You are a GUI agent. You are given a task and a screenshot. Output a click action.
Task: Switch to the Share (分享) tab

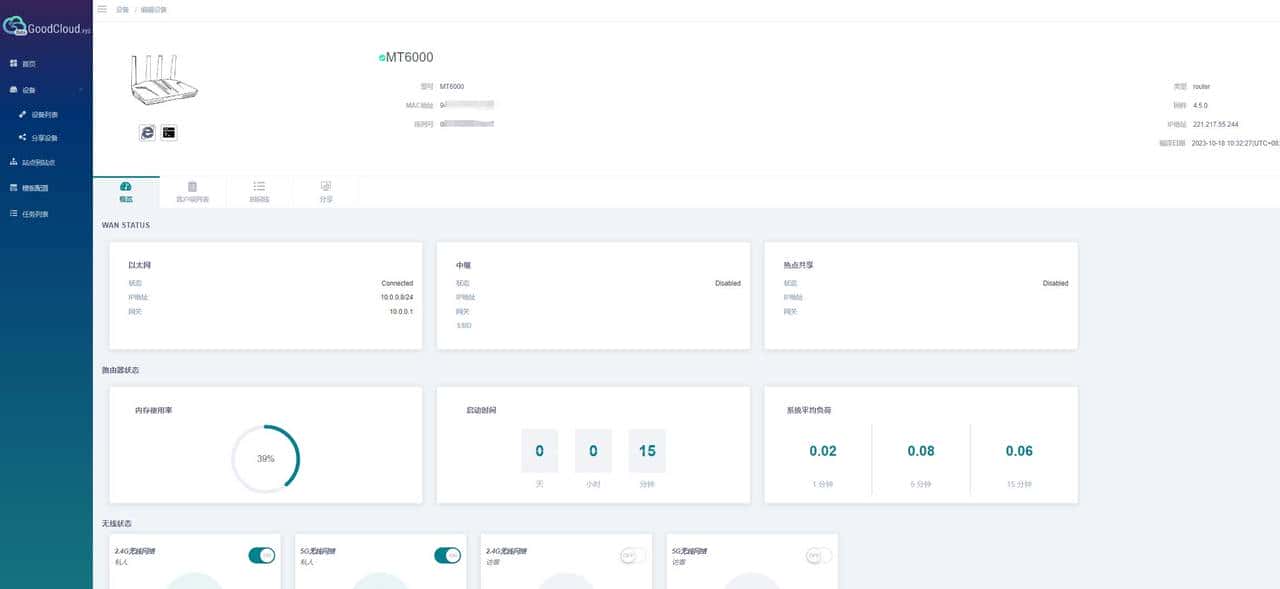click(x=325, y=191)
